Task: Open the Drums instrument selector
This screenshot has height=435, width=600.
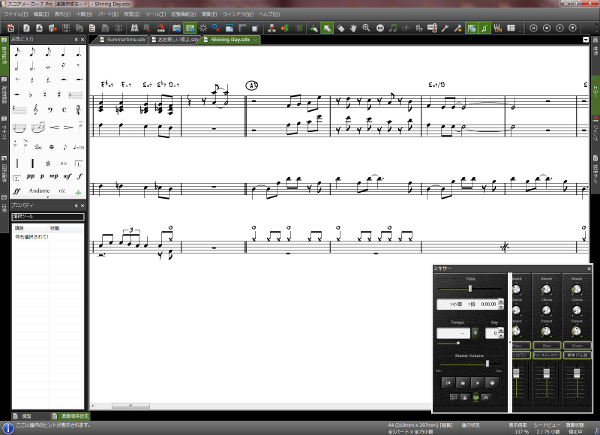Action: pos(577,355)
